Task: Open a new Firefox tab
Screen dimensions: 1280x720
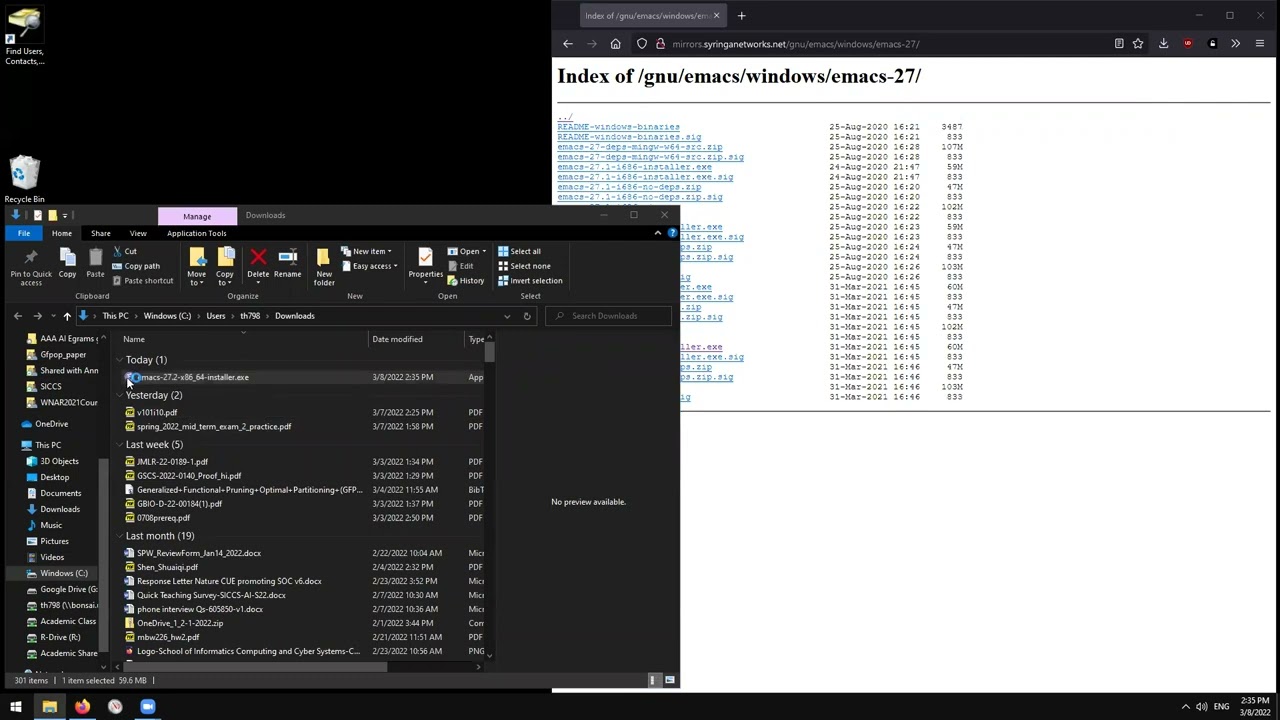Action: point(741,16)
